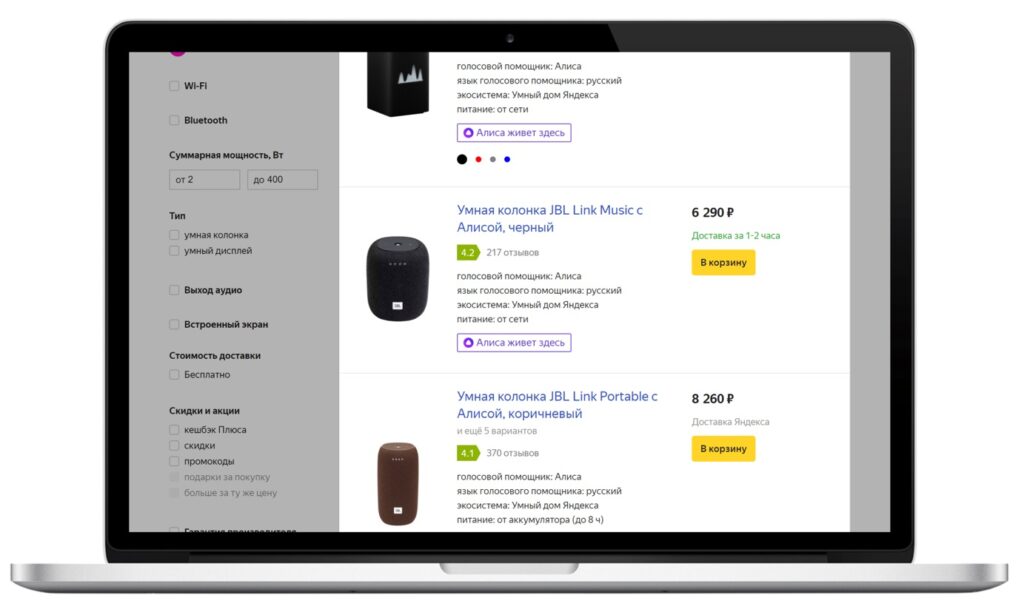Enable the Wi-Fi filter checkbox
Screen dimensions: 1024x612
174,86
